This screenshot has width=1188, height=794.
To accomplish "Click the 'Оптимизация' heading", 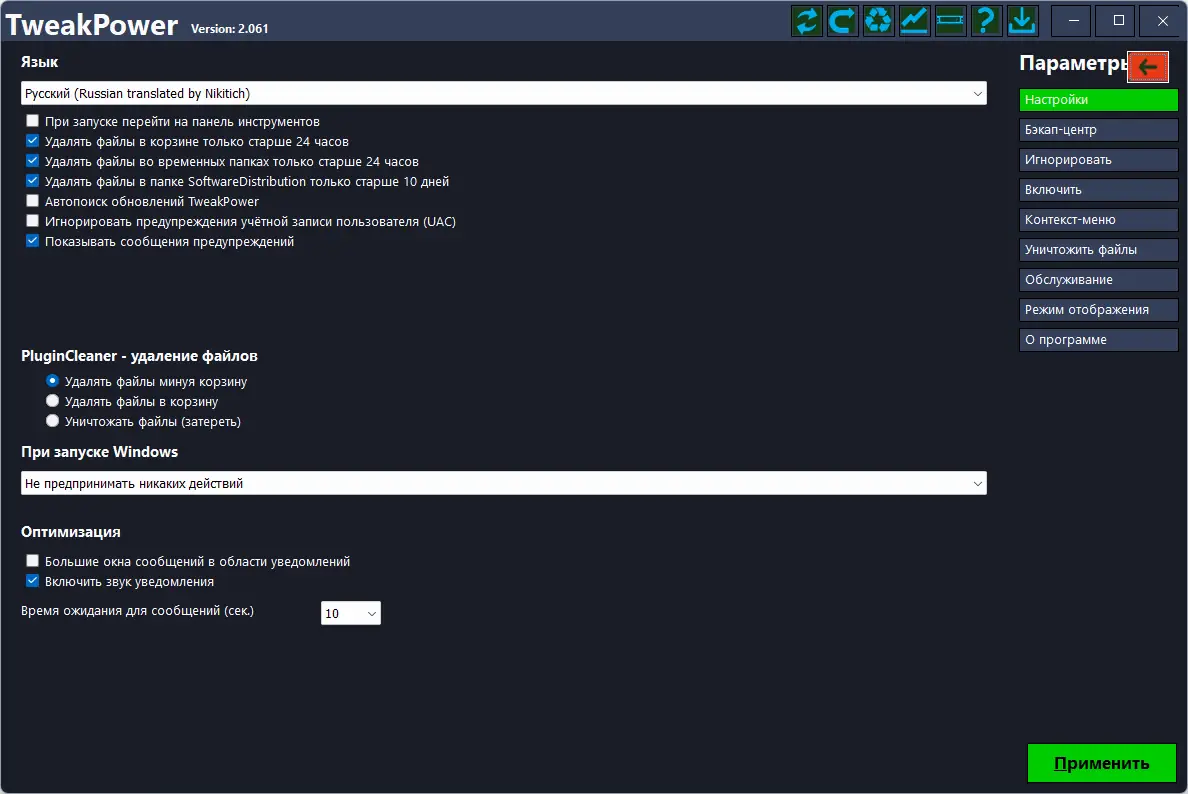I will click(70, 532).
